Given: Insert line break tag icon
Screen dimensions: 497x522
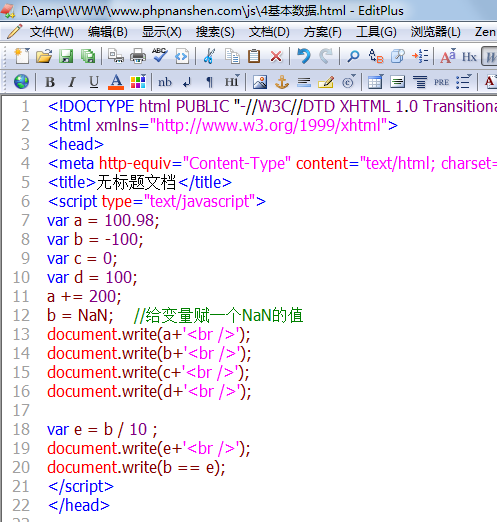Looking at the screenshot, I should 187,82.
